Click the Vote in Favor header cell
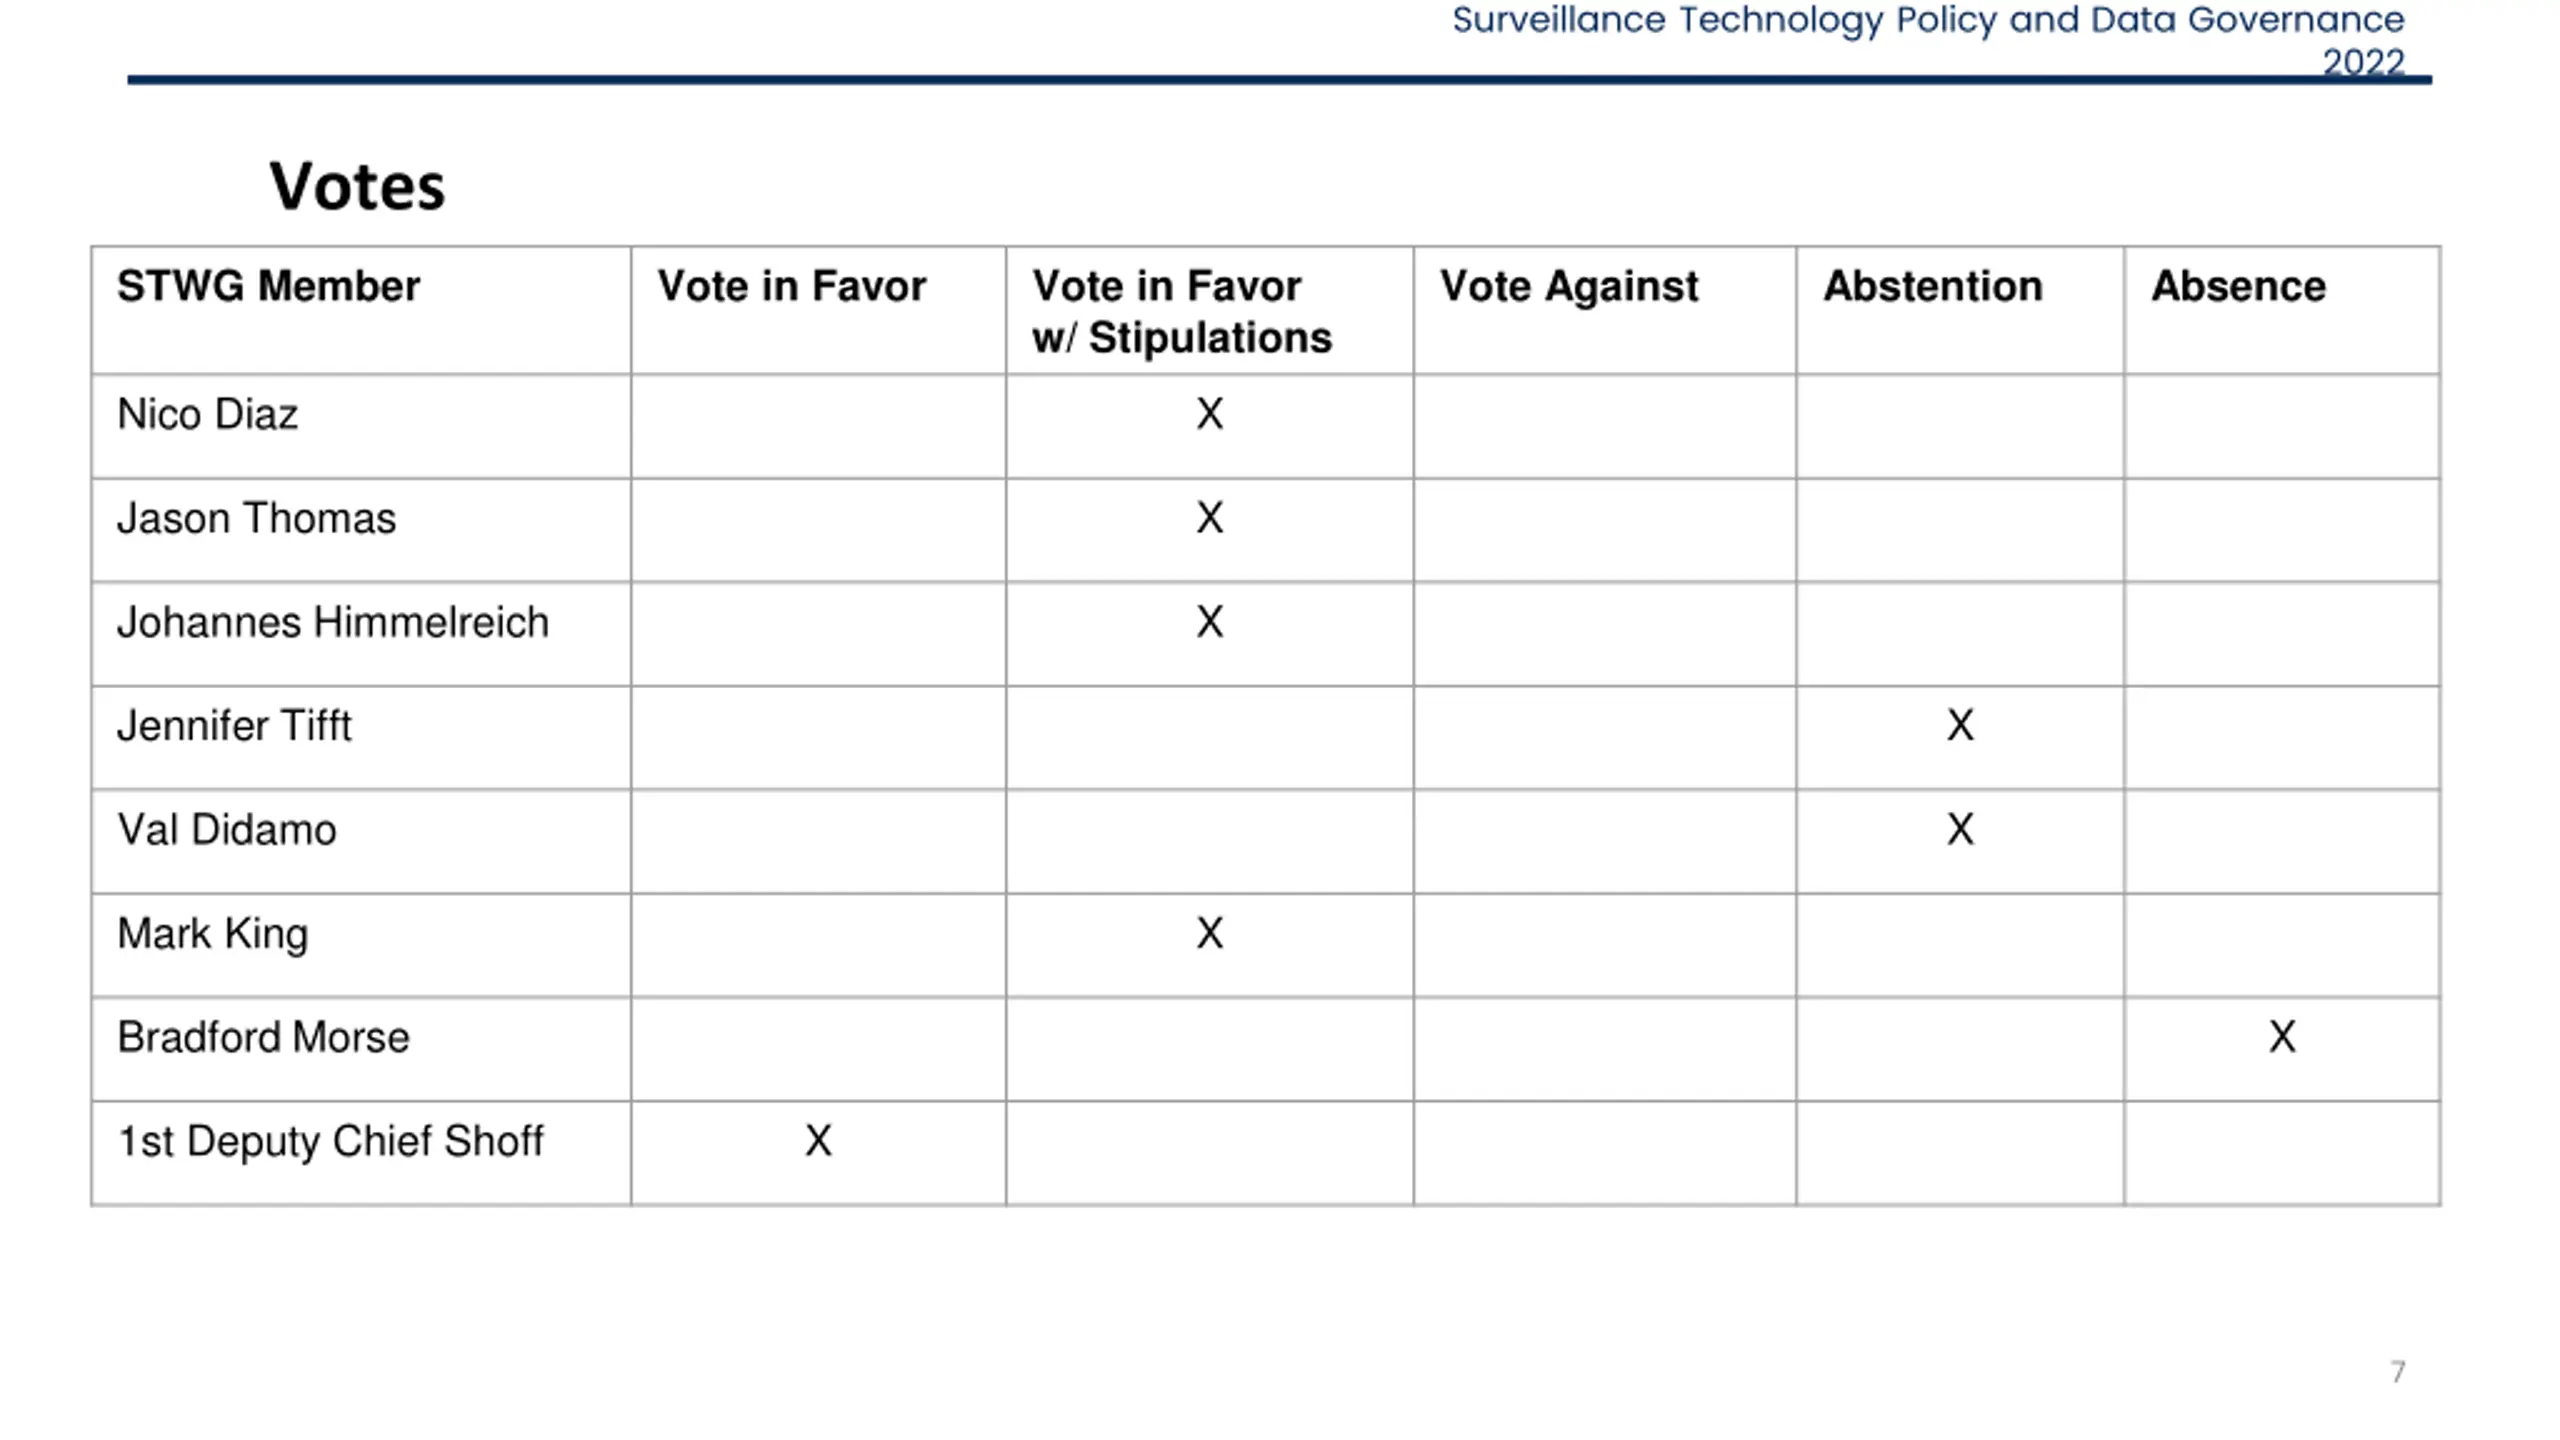The height and width of the screenshot is (1440, 2560). tap(818, 310)
